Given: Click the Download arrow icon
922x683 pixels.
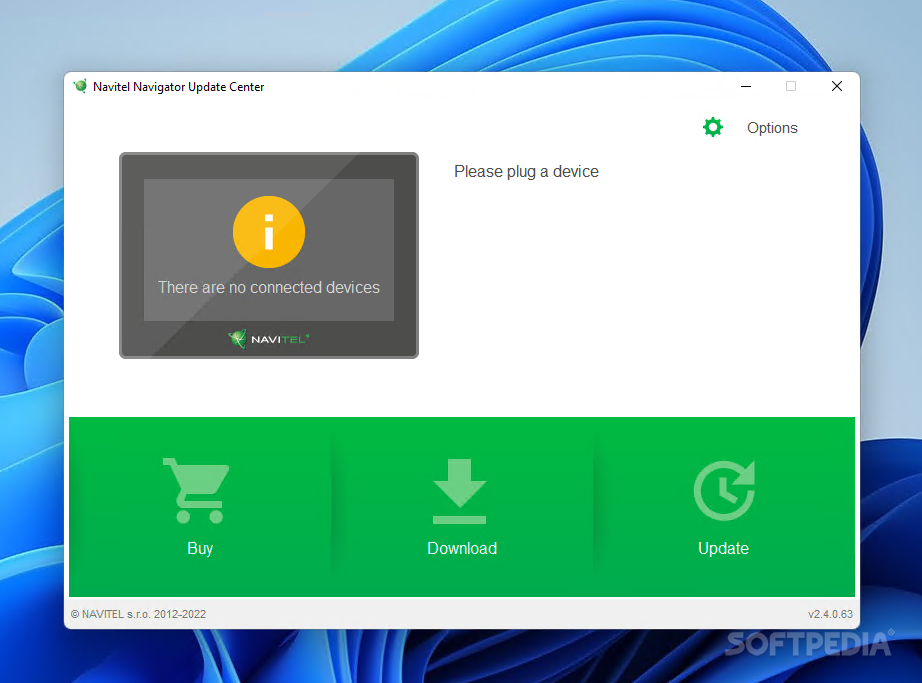Looking at the screenshot, I should pyautogui.click(x=460, y=491).
